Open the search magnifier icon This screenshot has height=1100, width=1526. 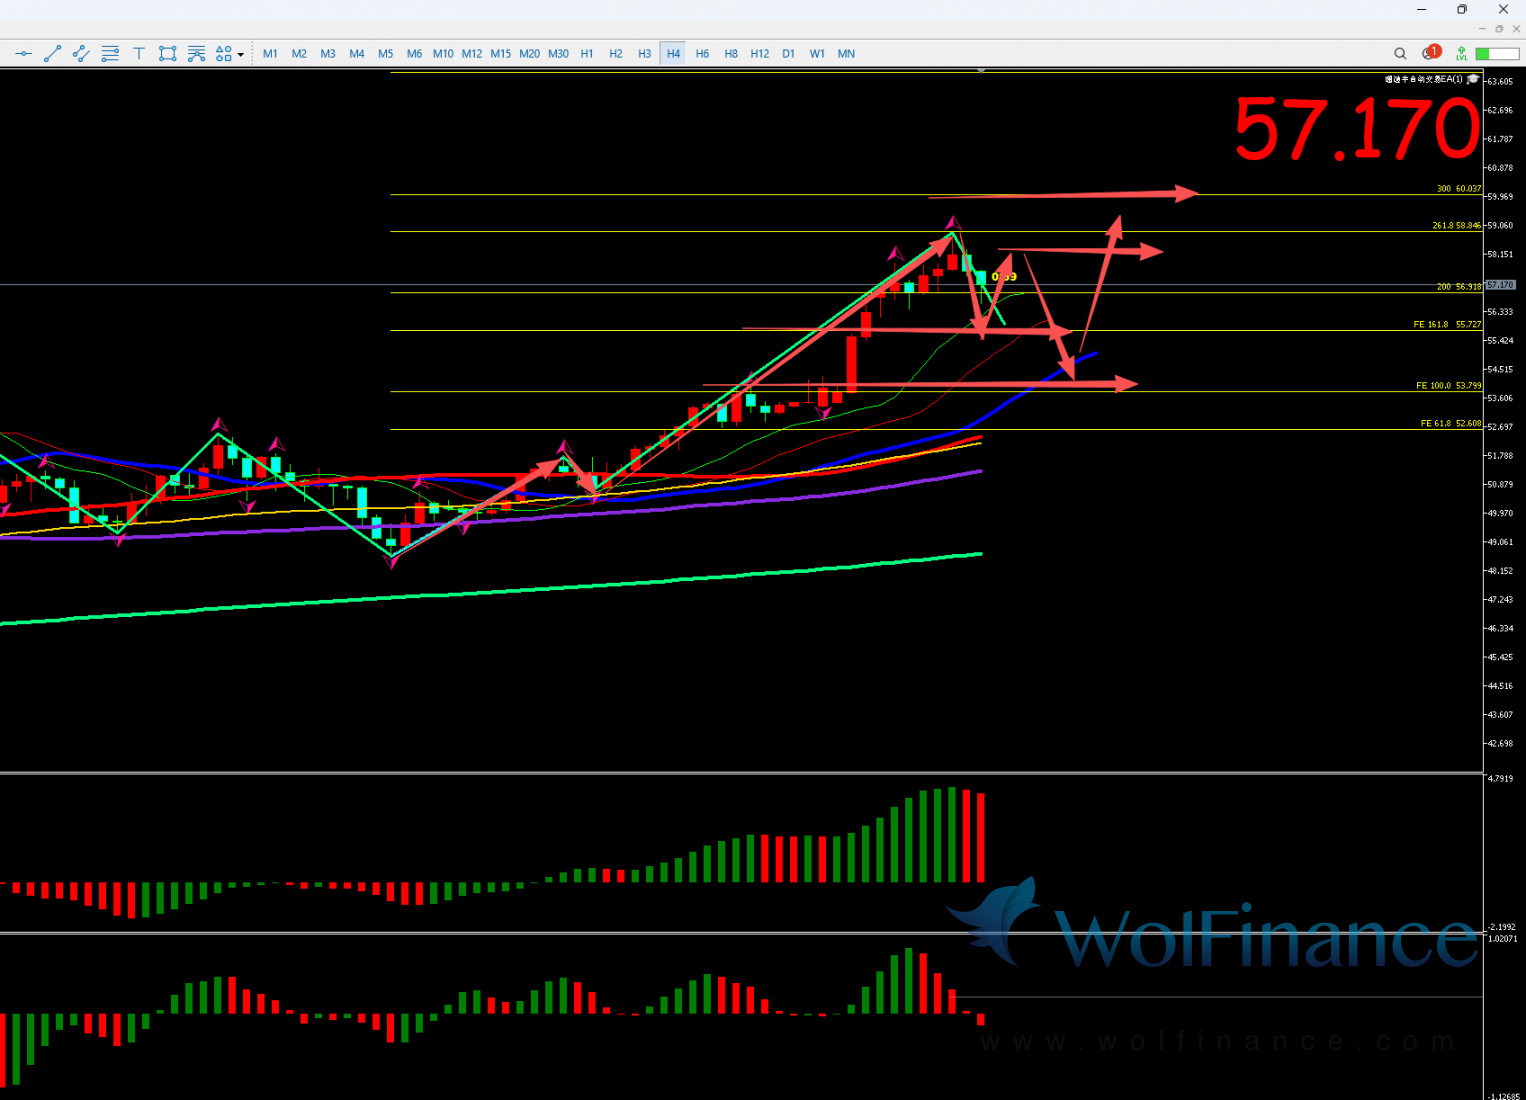click(x=1400, y=54)
